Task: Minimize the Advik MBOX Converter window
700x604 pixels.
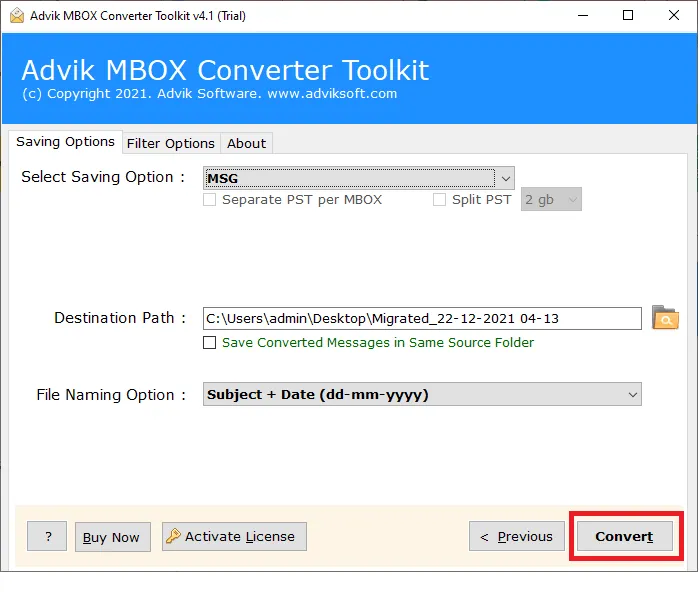Action: pos(583,16)
